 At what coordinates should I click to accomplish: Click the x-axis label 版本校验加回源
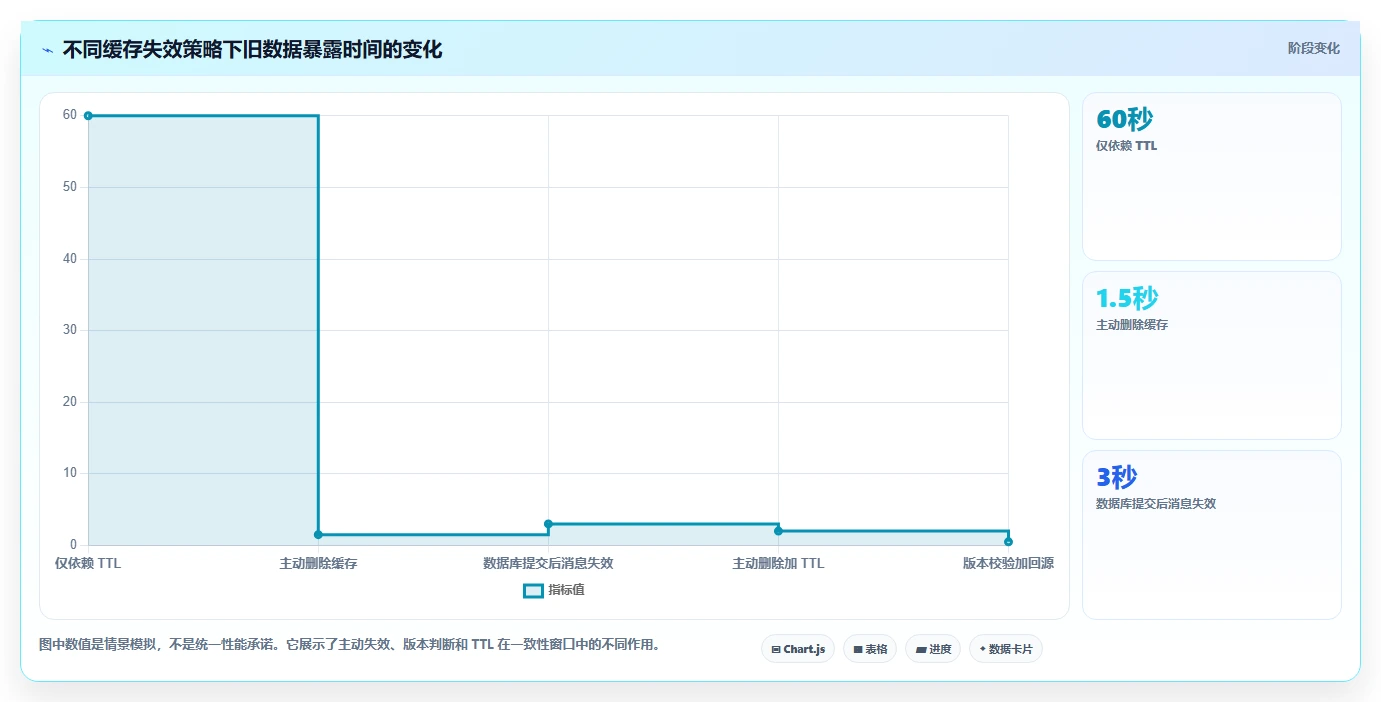[x=1008, y=563]
